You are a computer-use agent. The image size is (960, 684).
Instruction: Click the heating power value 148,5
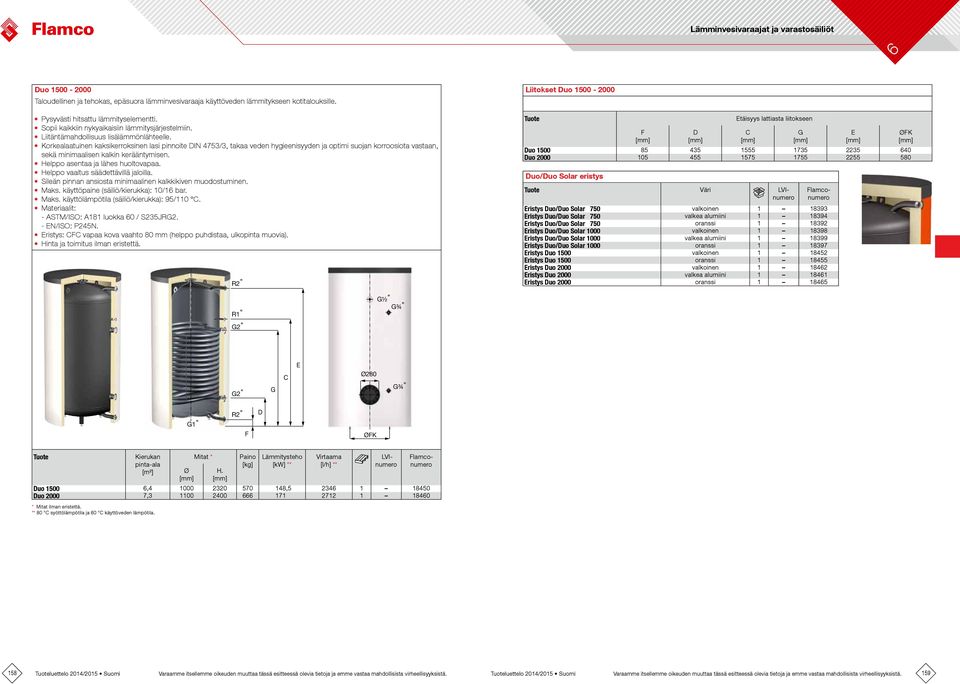pyautogui.click(x=283, y=489)
